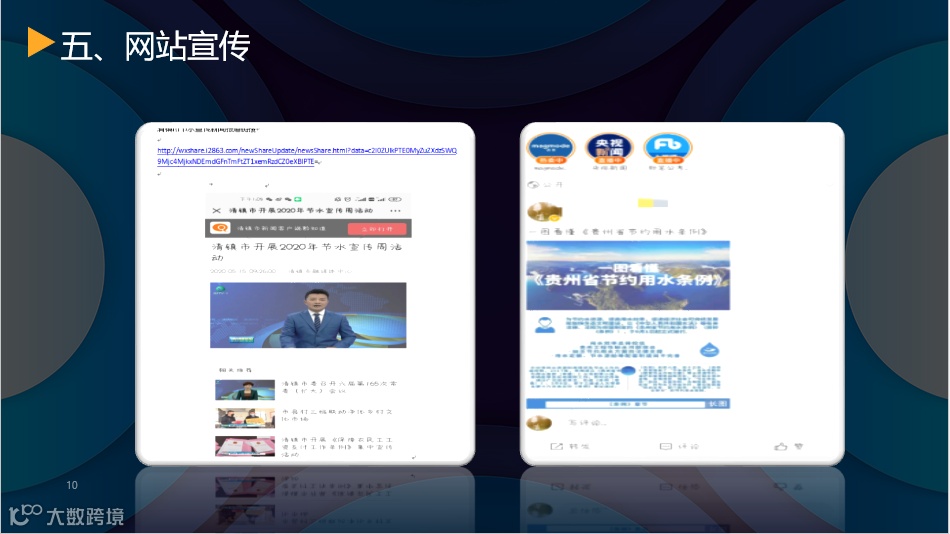Open the three-dot more menu in article header

coord(396,211)
